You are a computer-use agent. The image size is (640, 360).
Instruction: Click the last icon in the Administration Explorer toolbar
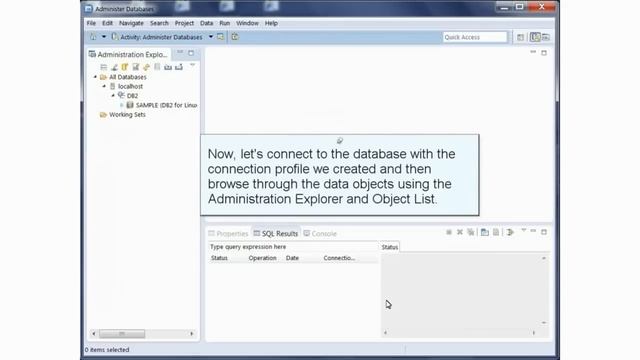[x=179, y=67]
